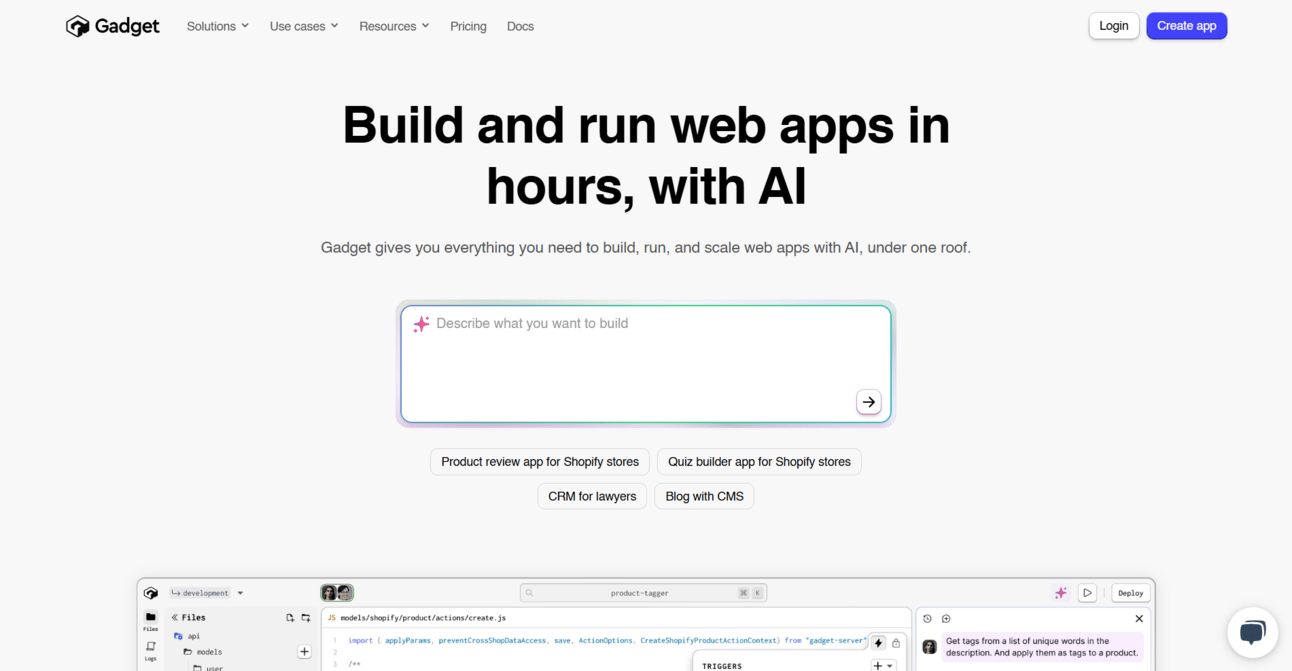Image resolution: width=1292 pixels, height=671 pixels.
Task: Click the lightning bolt icon in code editor
Action: coord(878,643)
